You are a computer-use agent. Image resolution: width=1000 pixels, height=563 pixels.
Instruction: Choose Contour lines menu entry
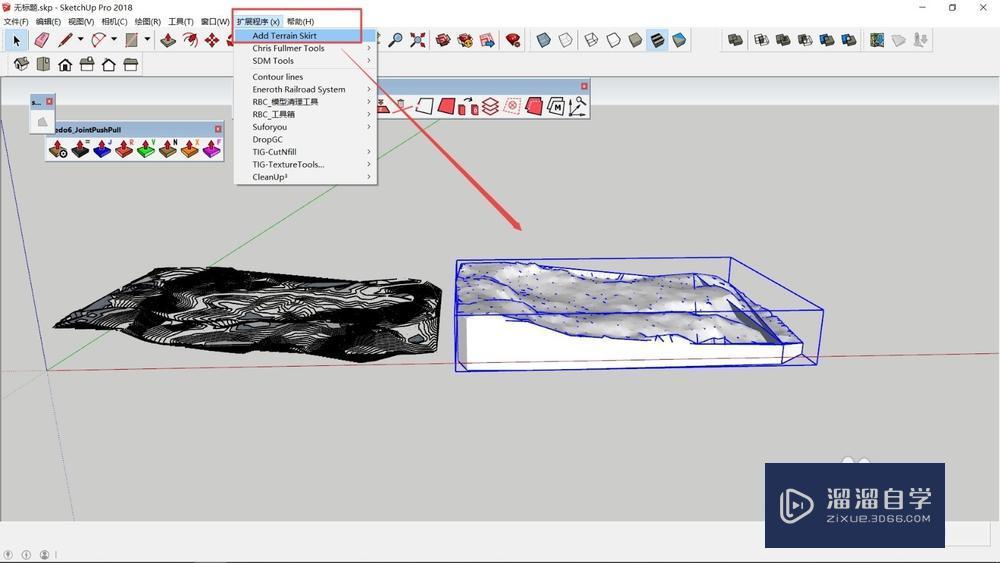click(x=306, y=77)
